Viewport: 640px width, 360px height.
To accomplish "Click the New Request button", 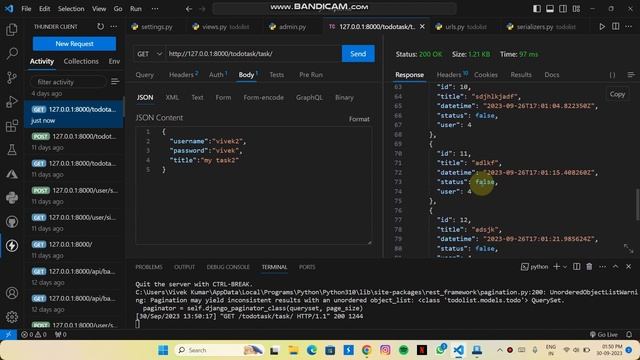I will (74, 44).
